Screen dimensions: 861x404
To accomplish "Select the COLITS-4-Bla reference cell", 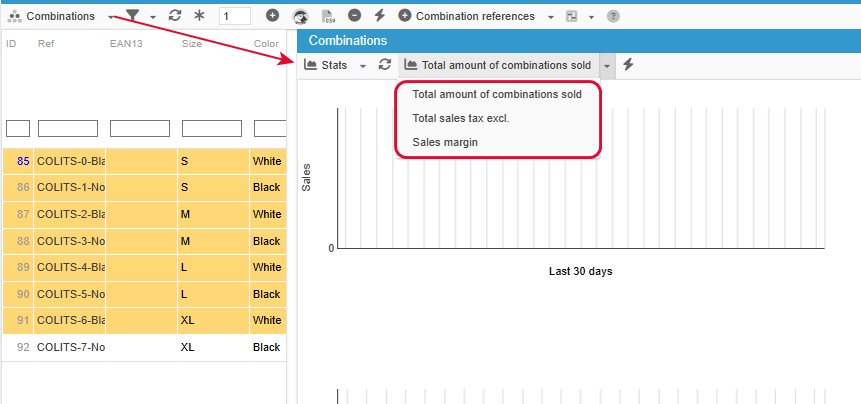I will click(x=70, y=267).
